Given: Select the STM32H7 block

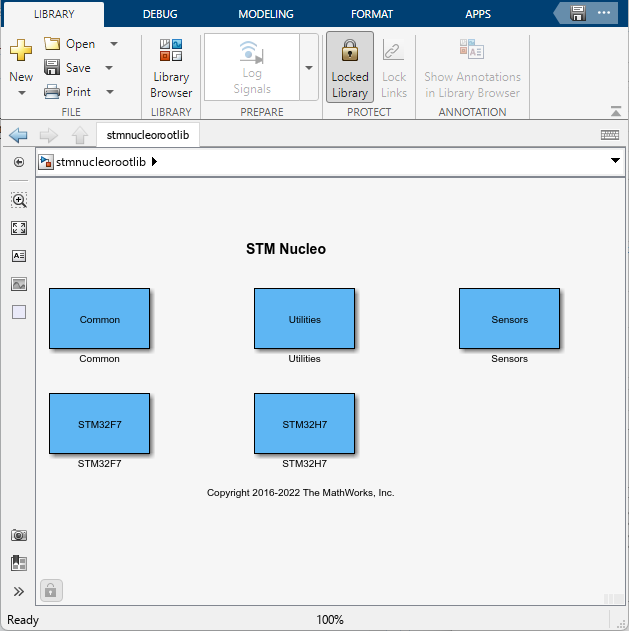Looking at the screenshot, I should (x=304, y=424).
